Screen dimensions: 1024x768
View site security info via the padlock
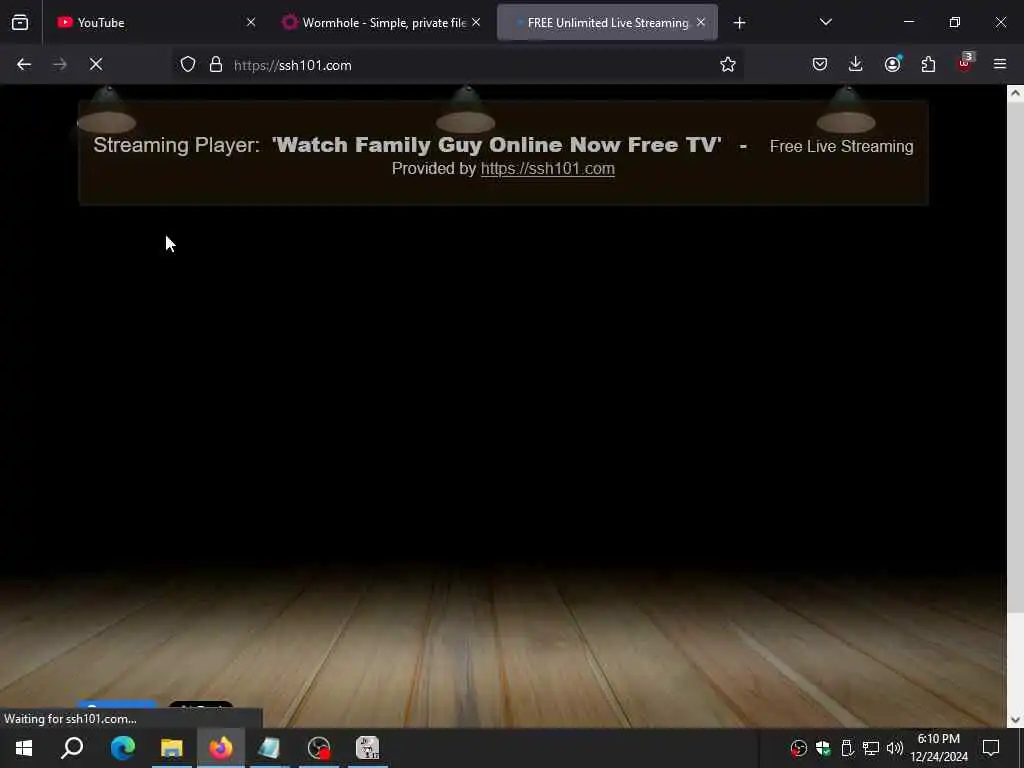pos(216,65)
